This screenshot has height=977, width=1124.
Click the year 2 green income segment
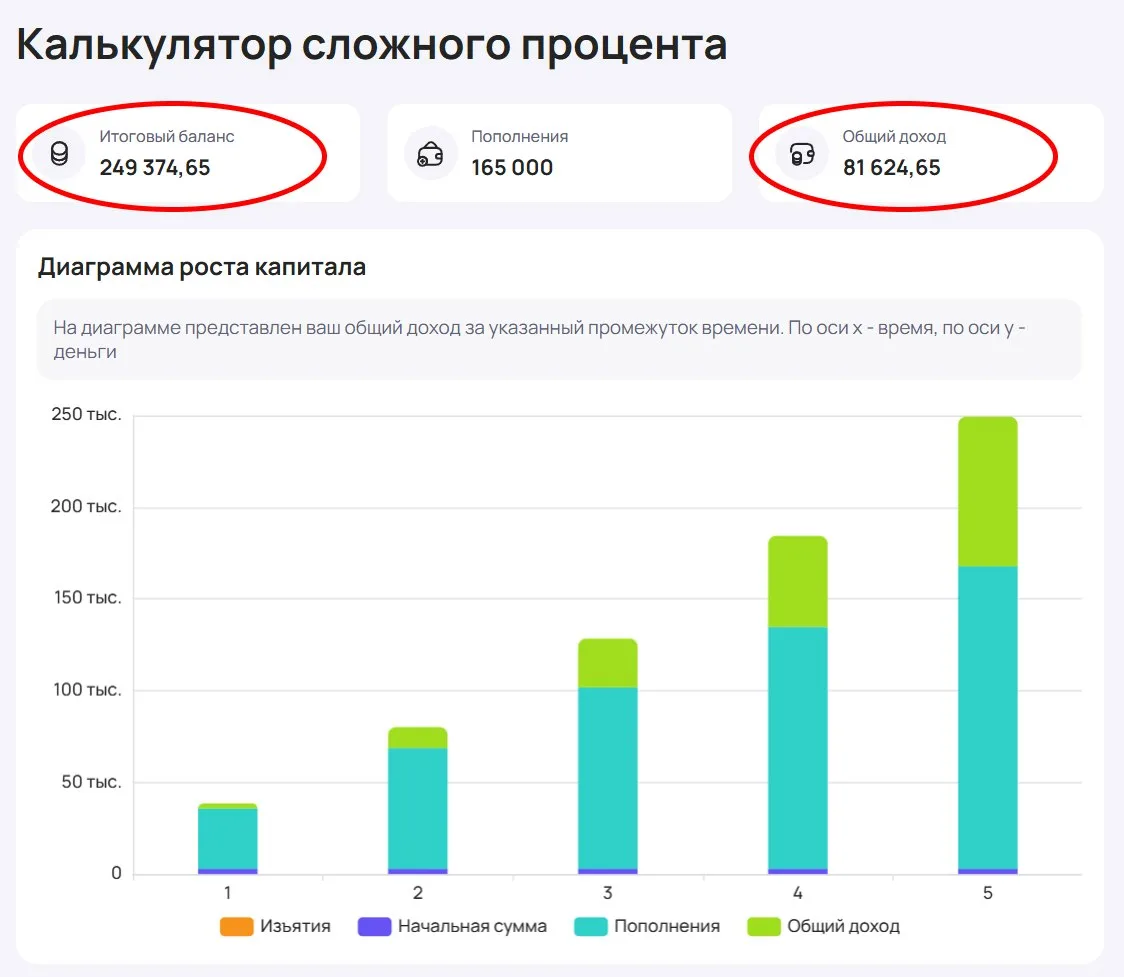click(x=418, y=738)
